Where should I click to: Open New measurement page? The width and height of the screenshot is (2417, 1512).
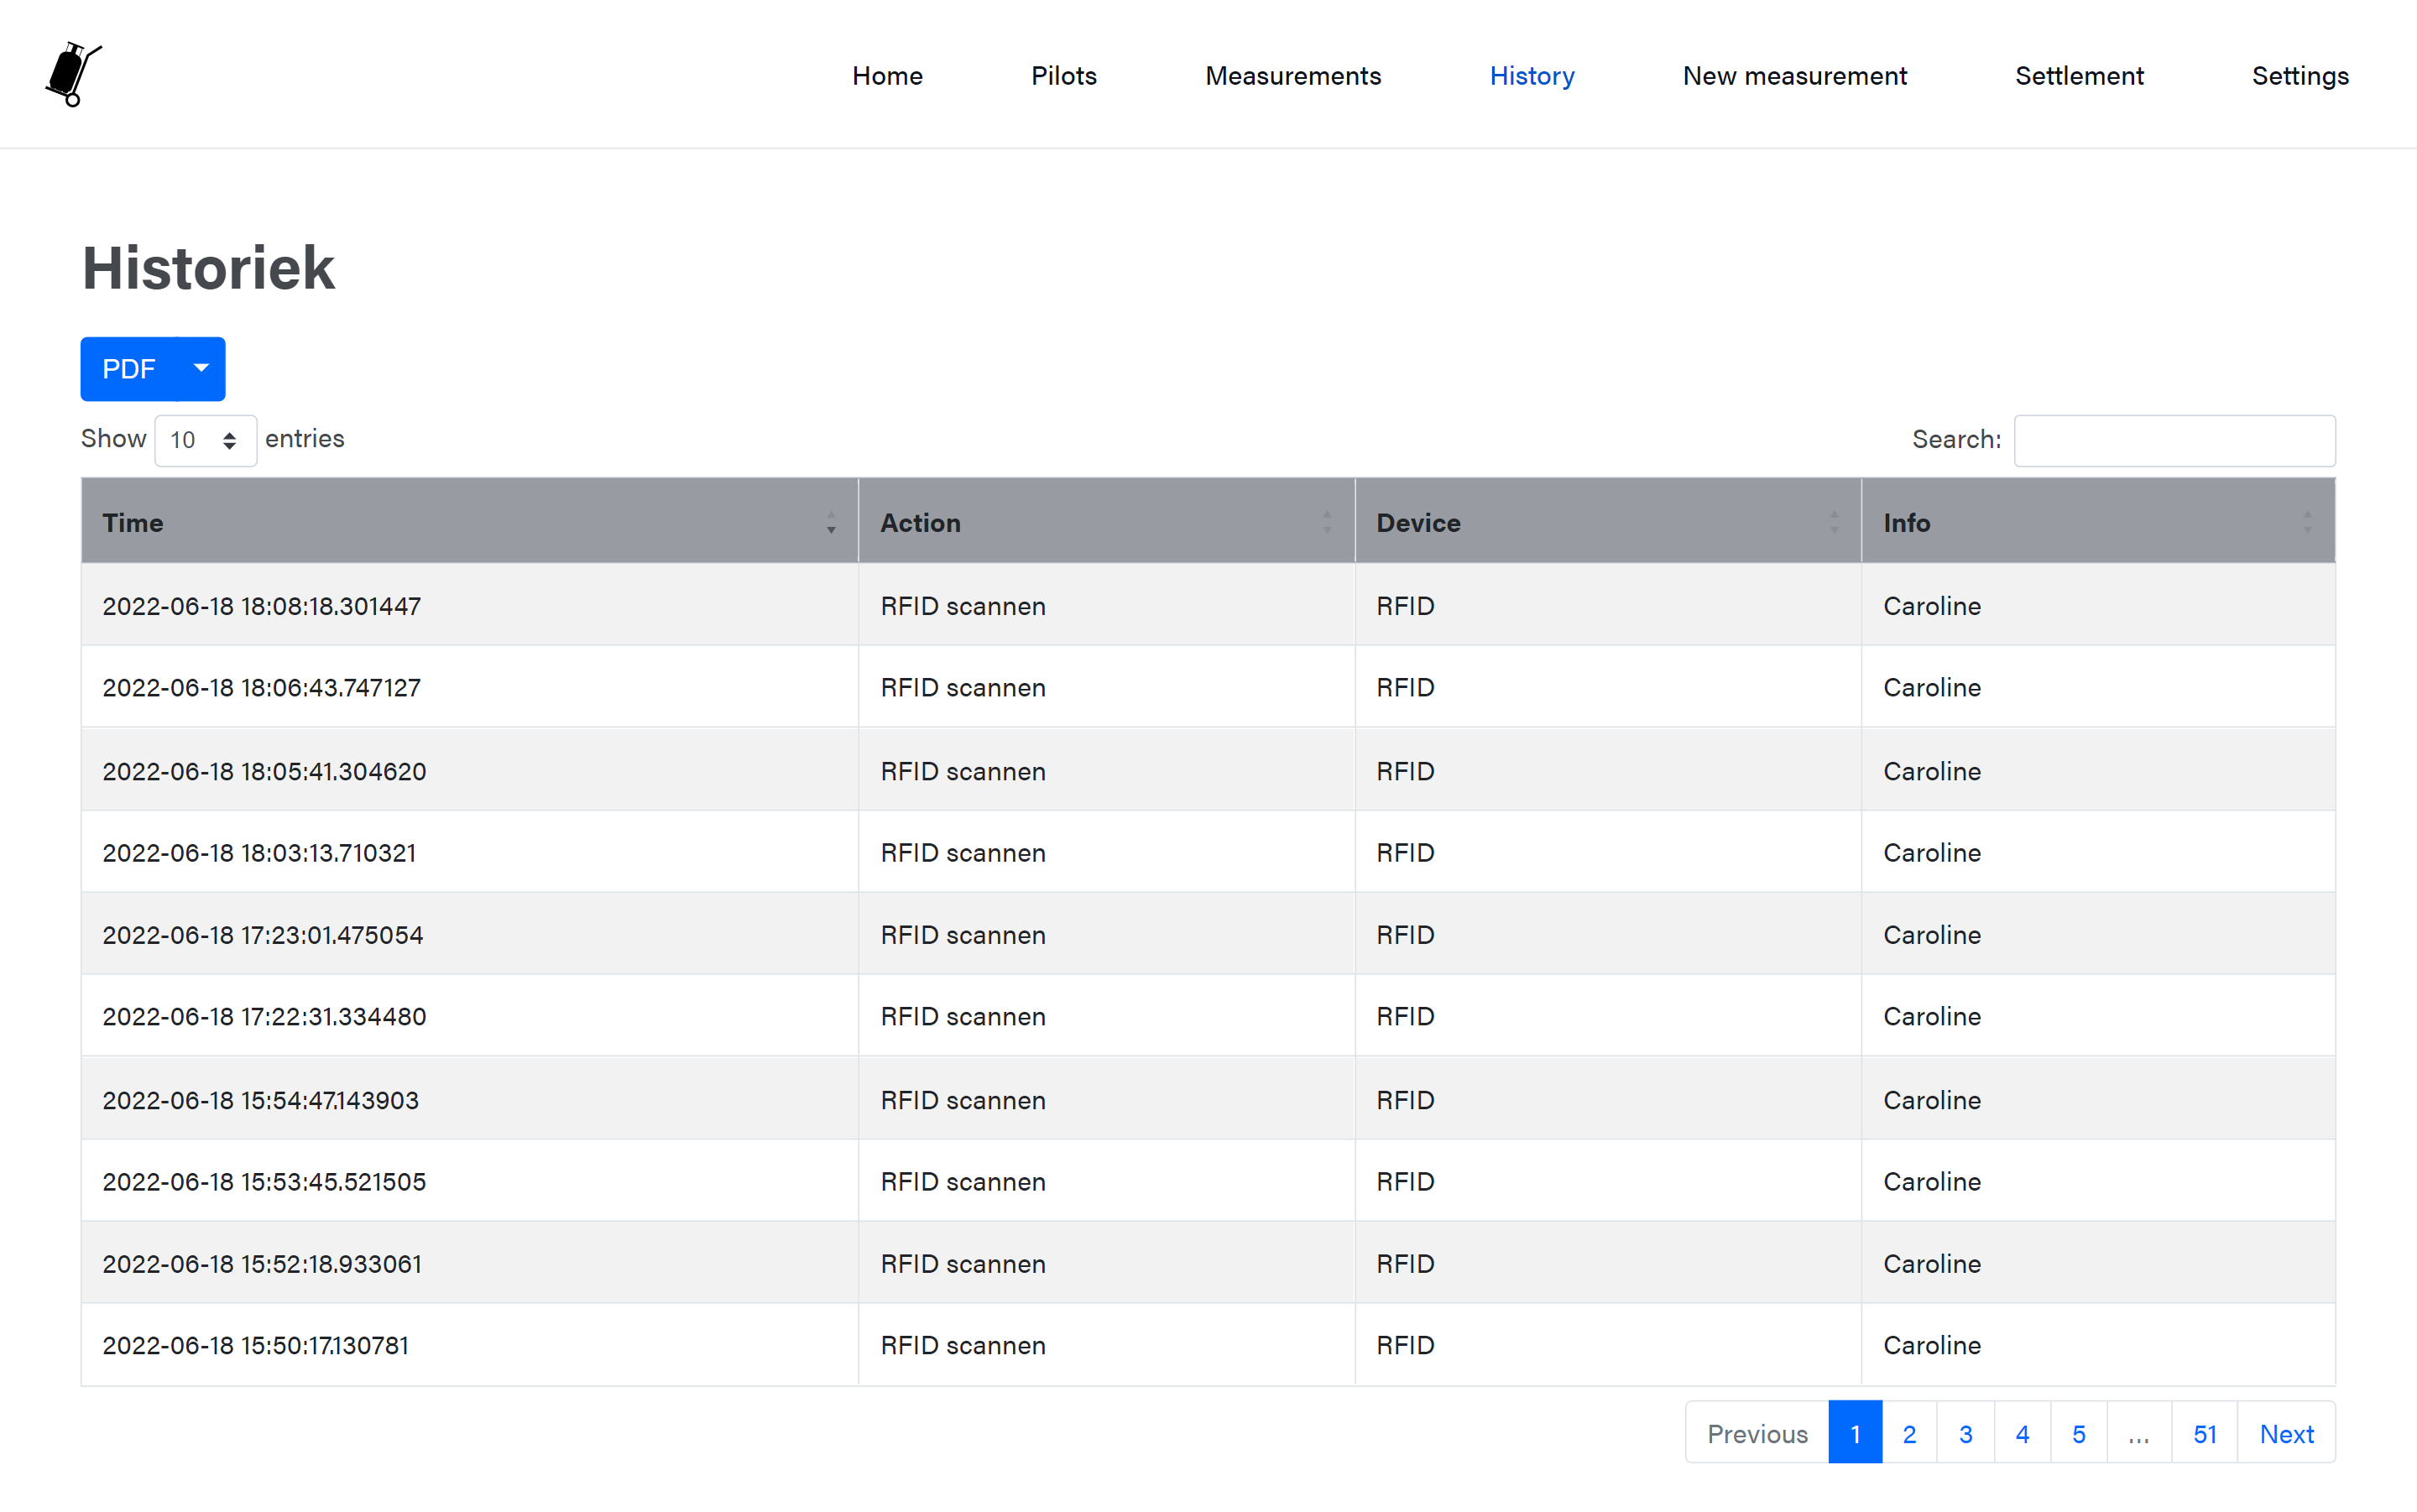[x=1794, y=76]
